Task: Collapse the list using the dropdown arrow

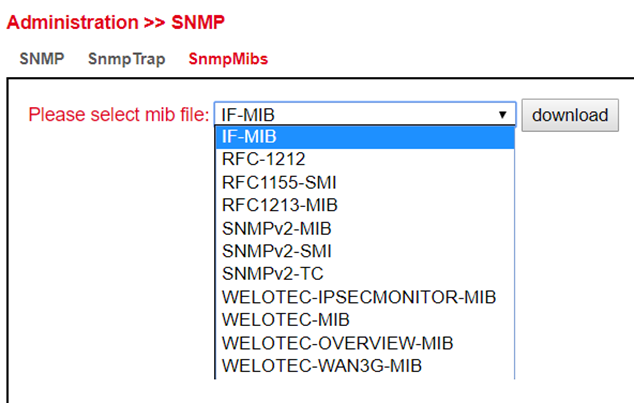Action: pyautogui.click(x=502, y=115)
